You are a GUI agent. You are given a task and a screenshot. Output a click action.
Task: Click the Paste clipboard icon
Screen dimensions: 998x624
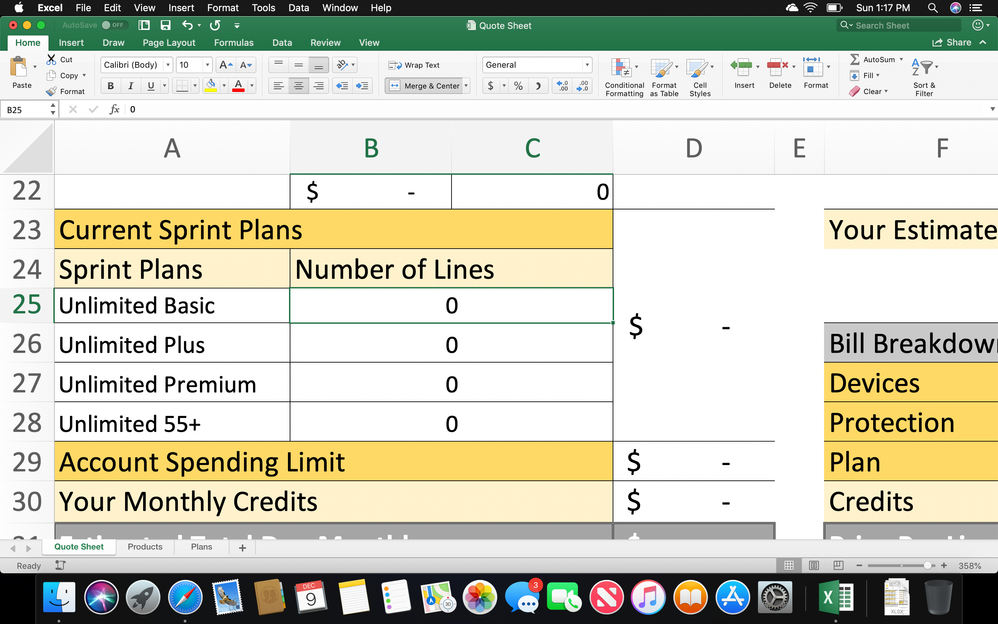pos(19,67)
